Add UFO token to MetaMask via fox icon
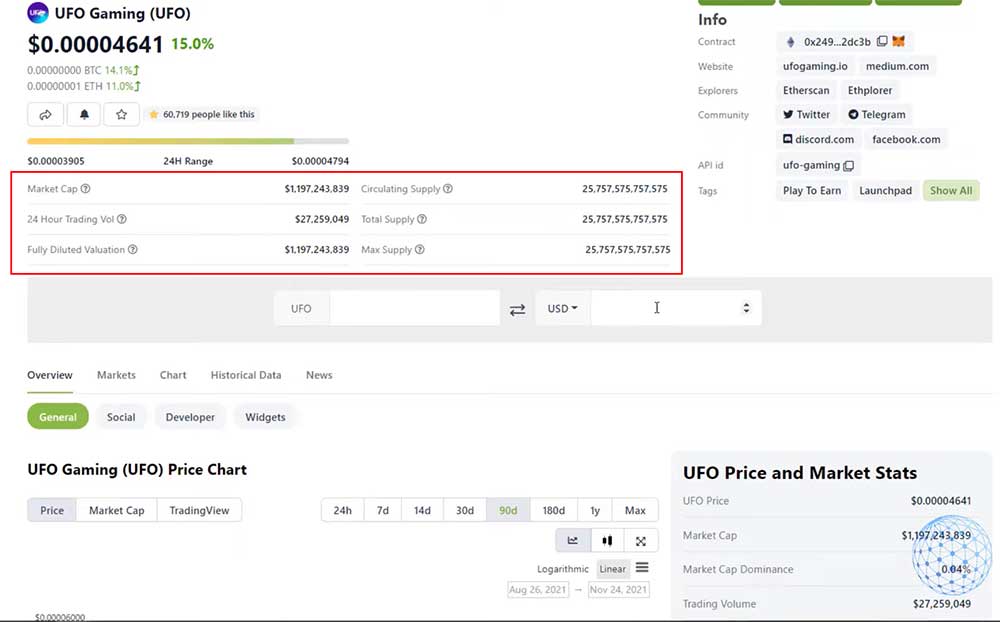Viewport: 1000px width, 622px height. (x=898, y=41)
